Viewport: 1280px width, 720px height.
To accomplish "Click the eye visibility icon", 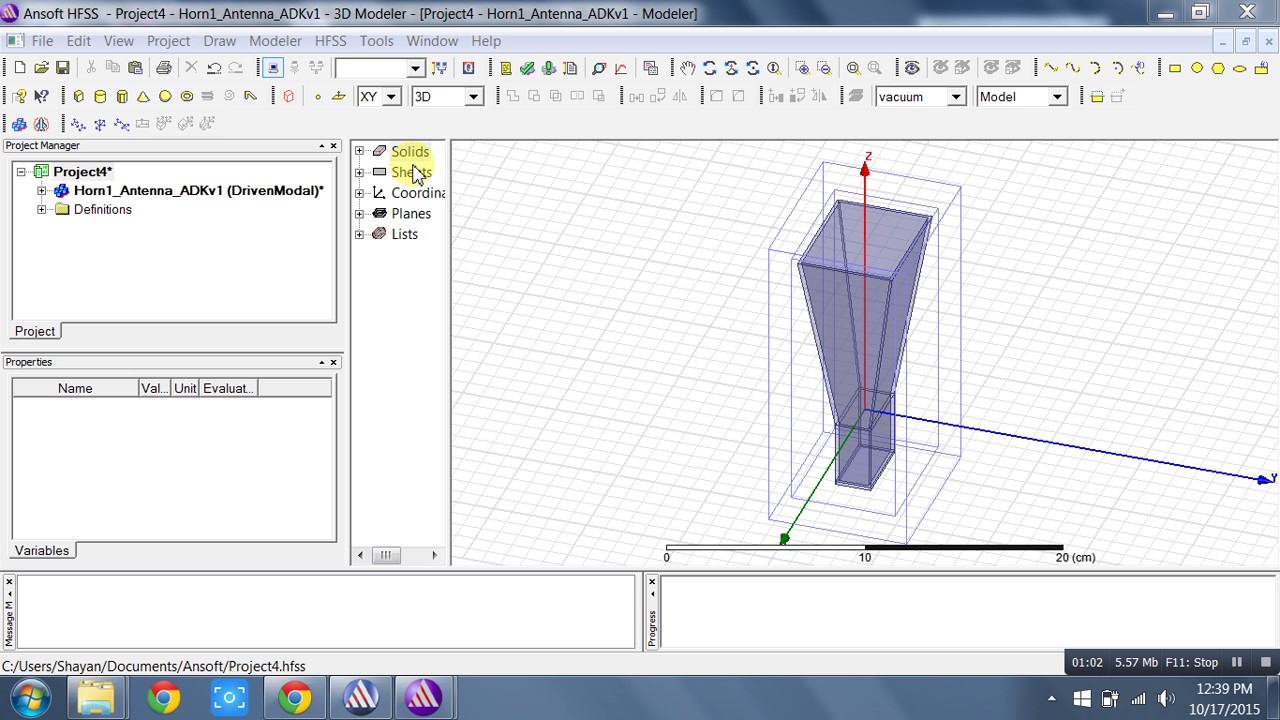I will [912, 68].
